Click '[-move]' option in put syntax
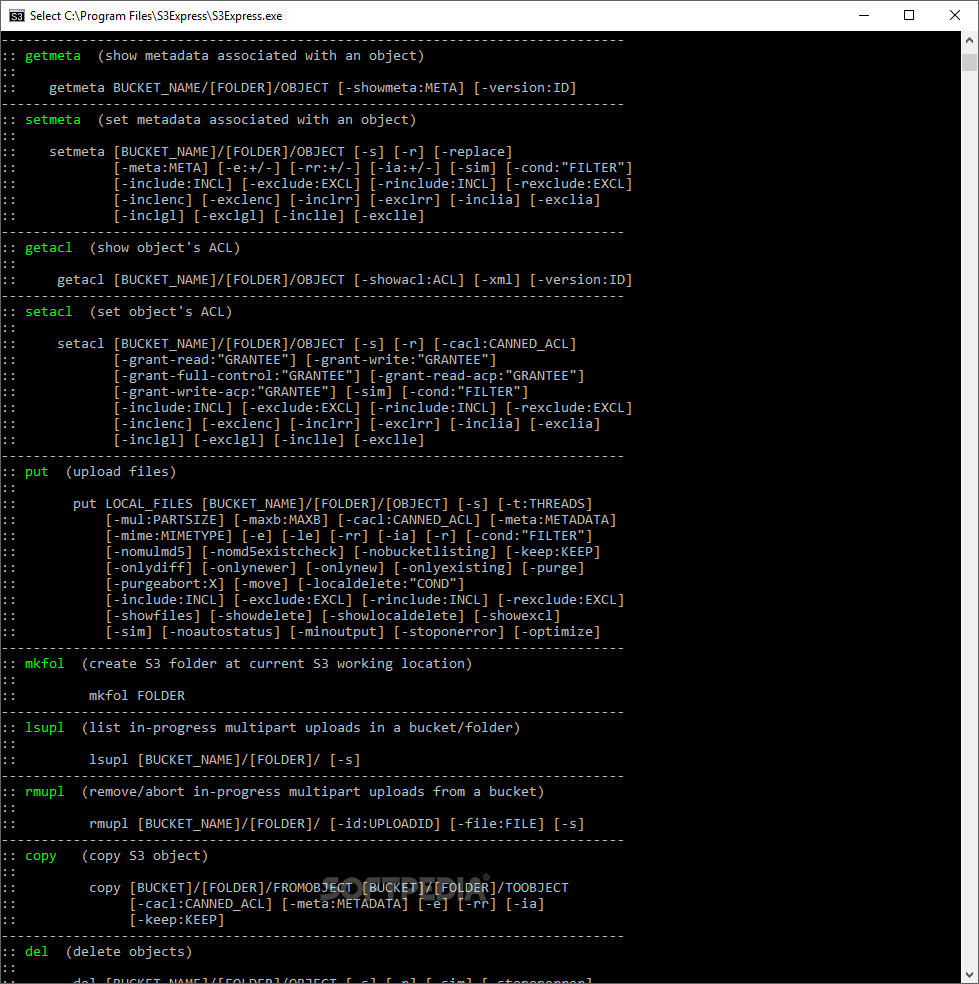The image size is (979, 984). tap(261, 584)
